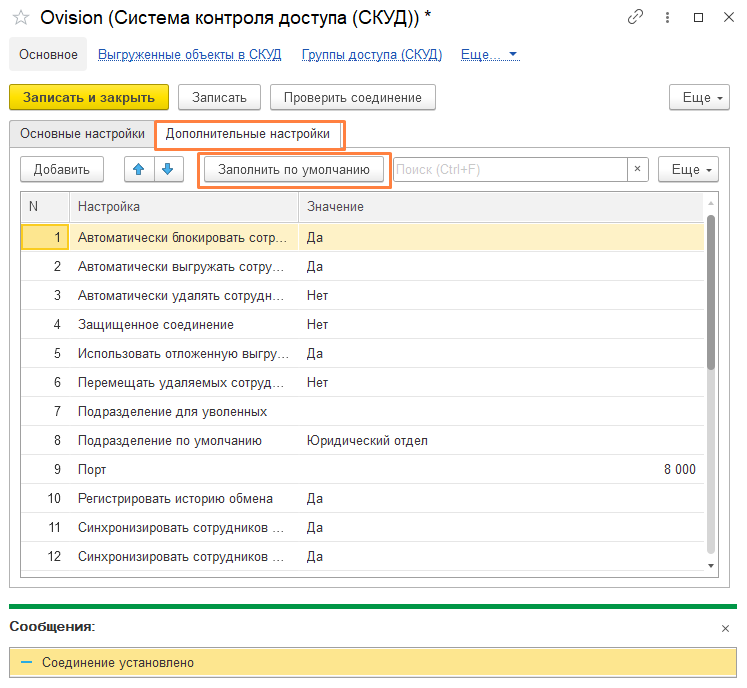747x688 pixels.
Task: Click the Значение column header
Action: click(x=501, y=207)
